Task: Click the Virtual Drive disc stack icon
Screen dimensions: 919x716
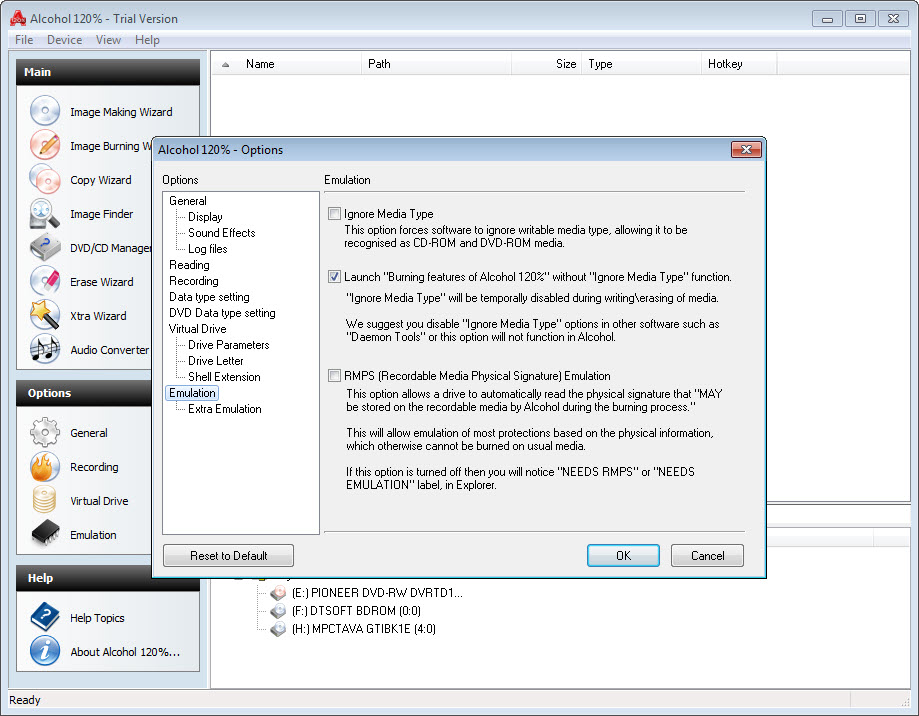Action: click(x=45, y=500)
